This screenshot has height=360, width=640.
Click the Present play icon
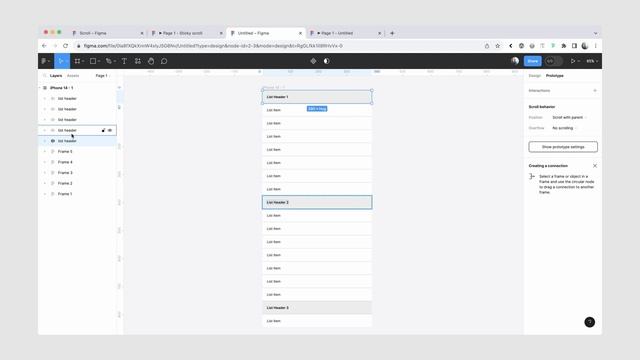[x=573, y=61]
